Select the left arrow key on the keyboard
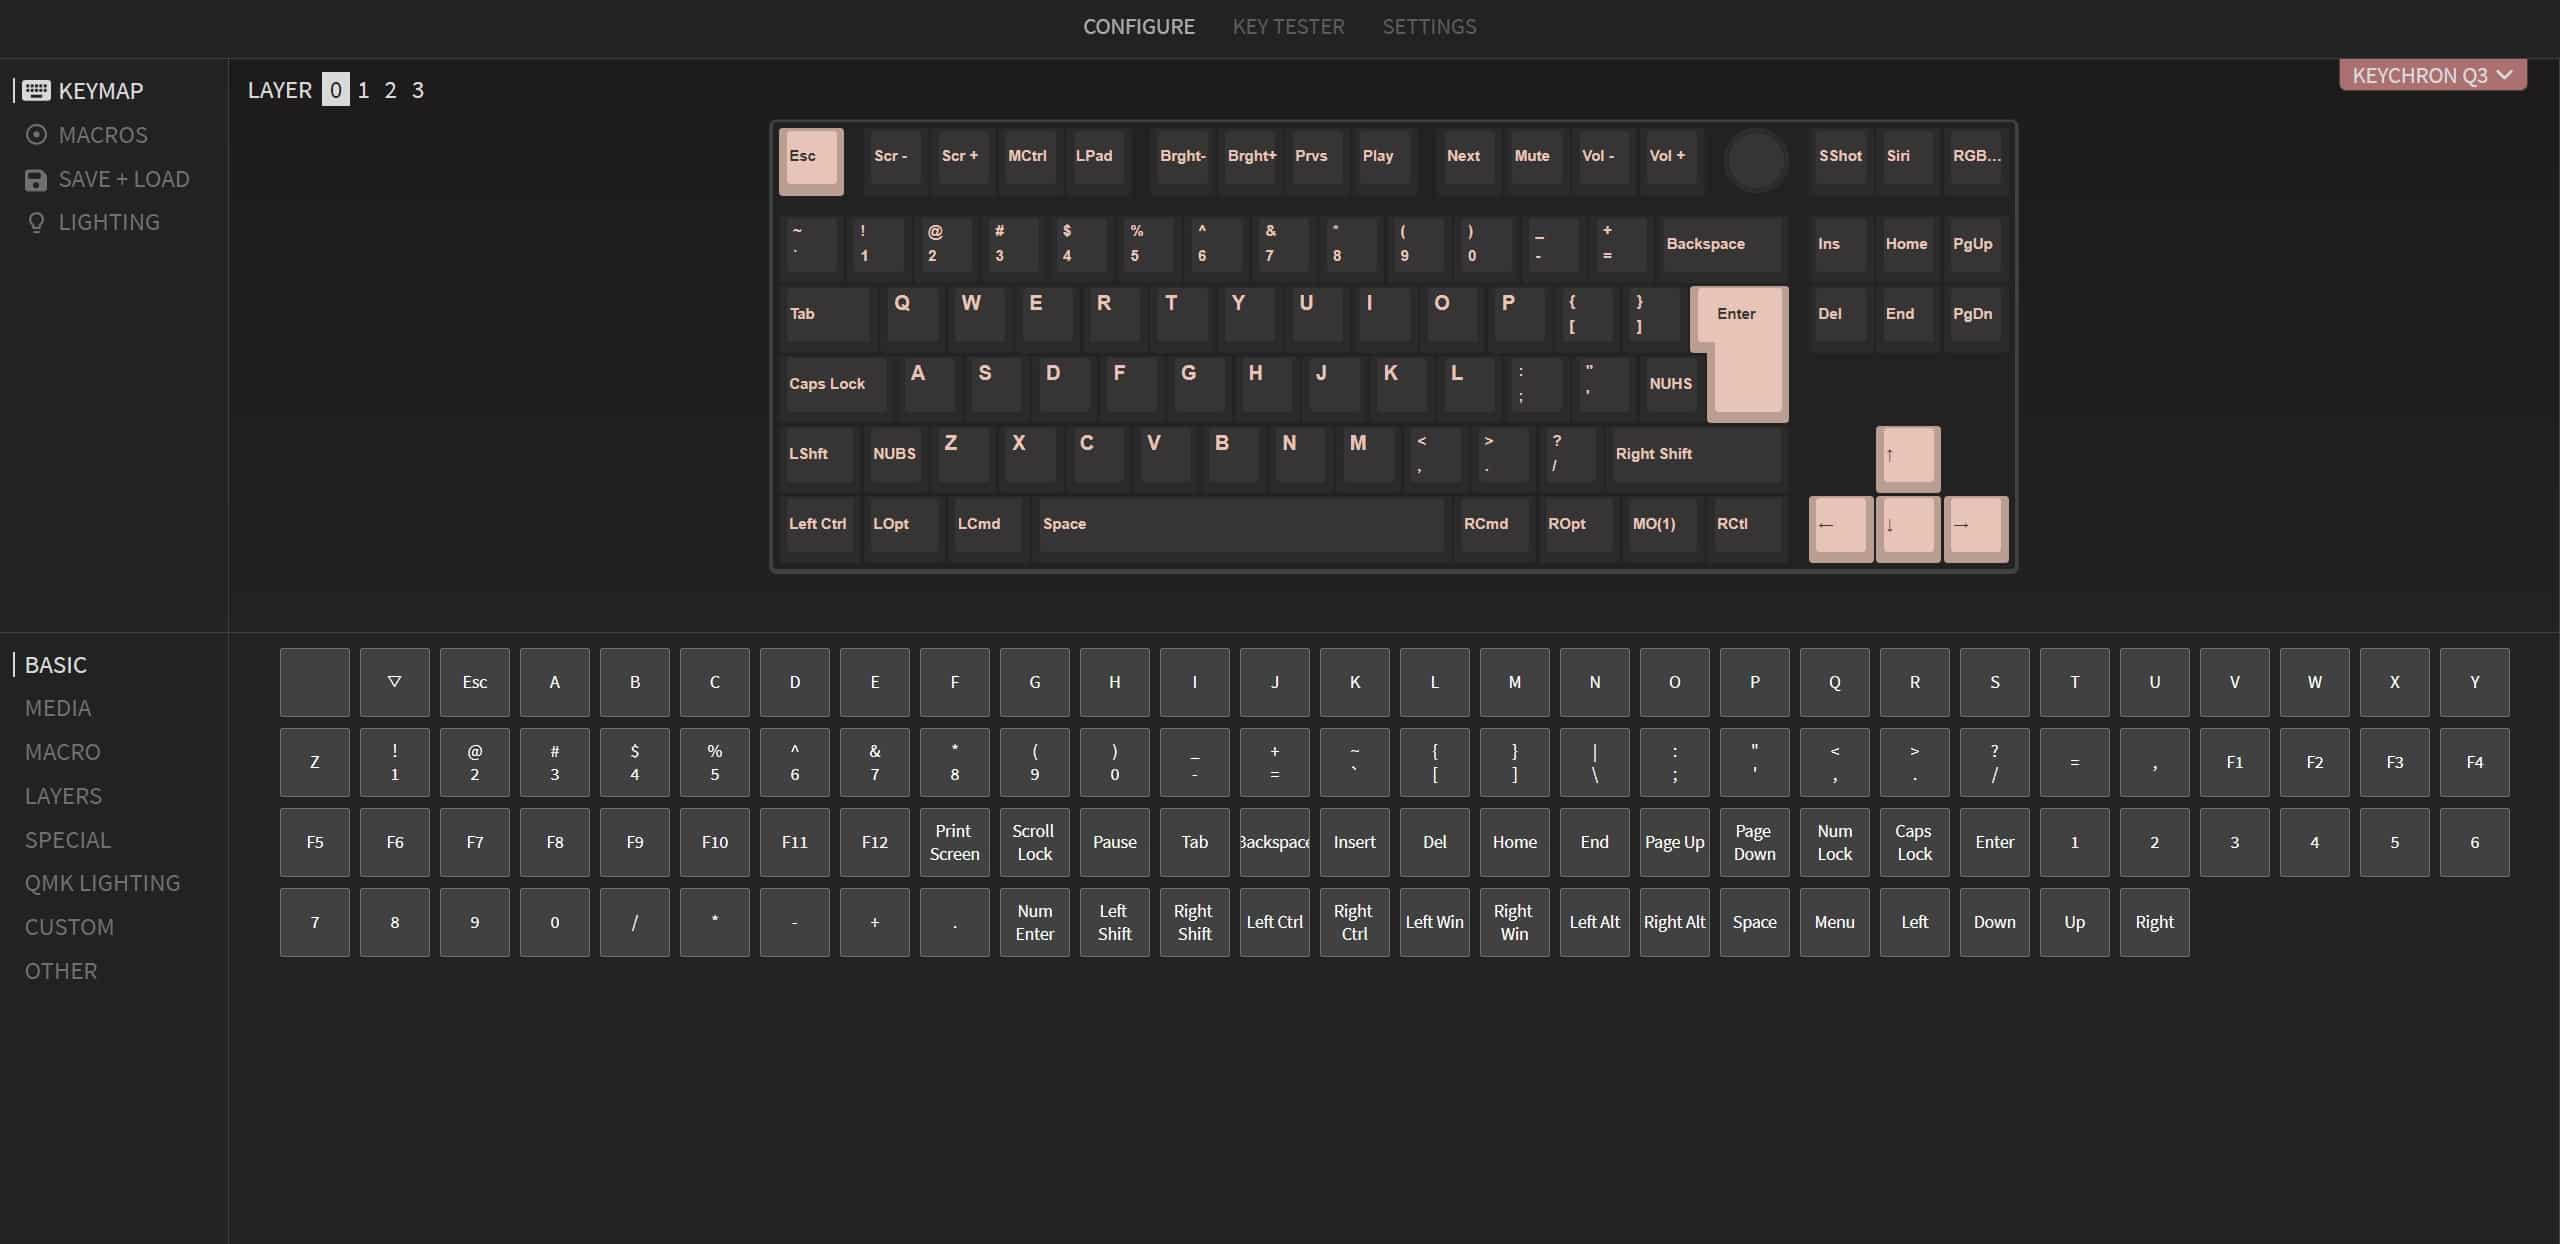This screenshot has width=2560, height=1244. click(x=1839, y=526)
